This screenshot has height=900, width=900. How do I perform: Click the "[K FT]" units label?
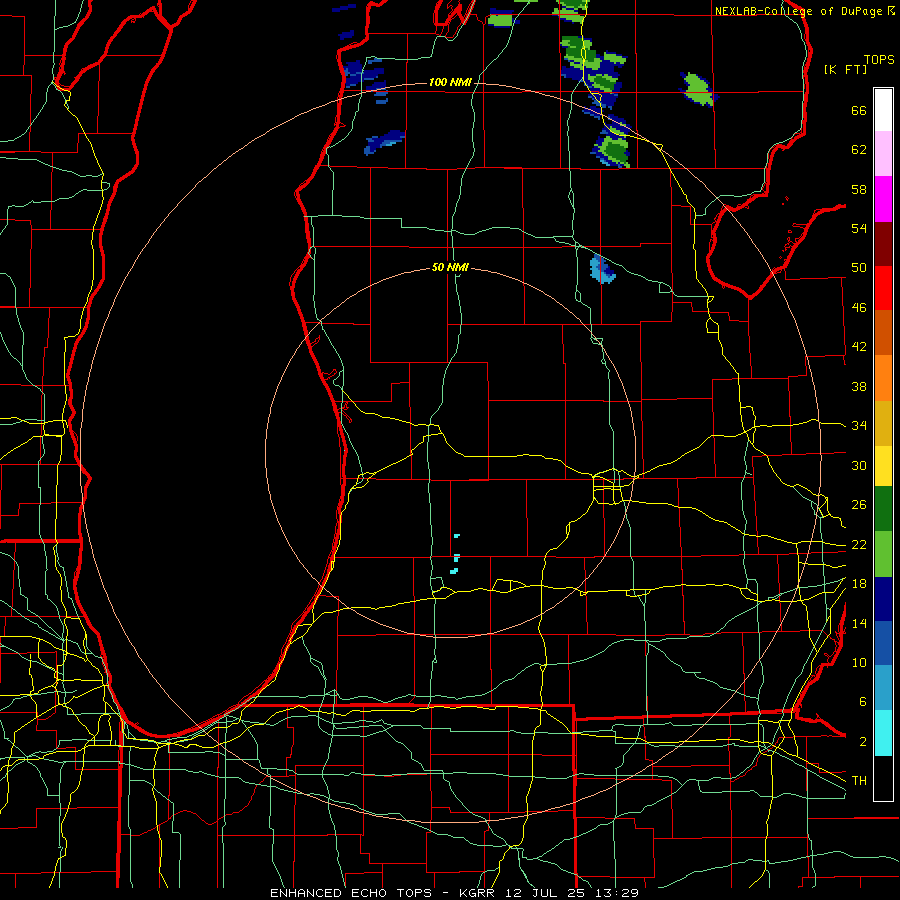point(845,69)
